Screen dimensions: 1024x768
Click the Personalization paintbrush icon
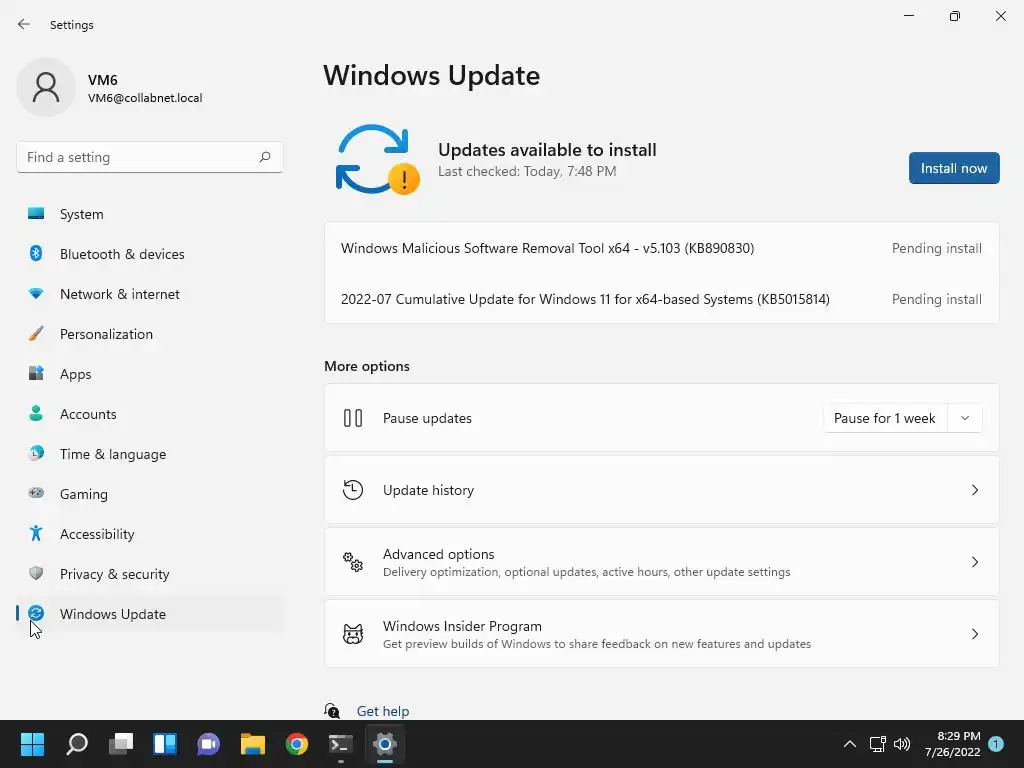click(x=36, y=334)
